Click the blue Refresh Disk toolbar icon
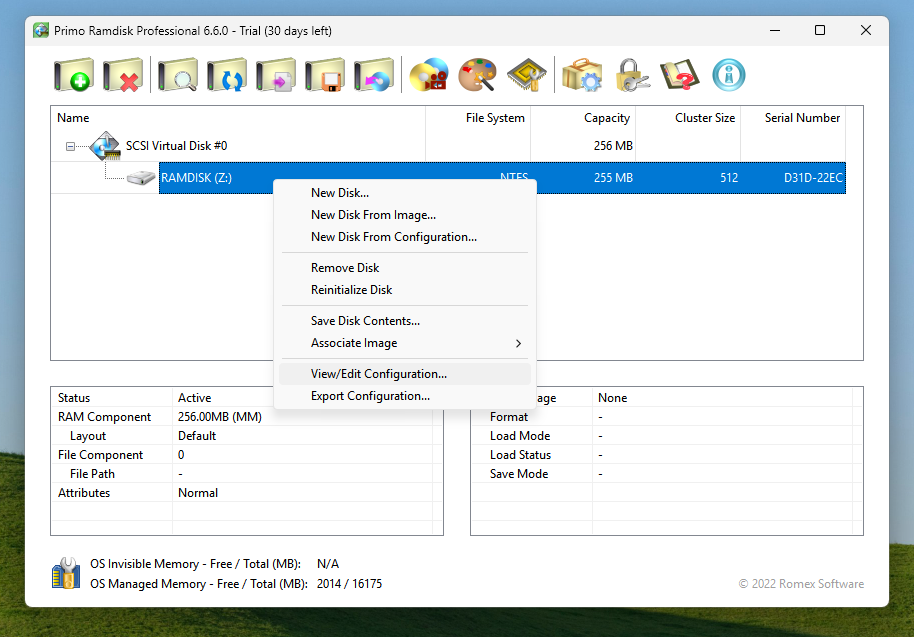This screenshot has height=637, width=914. tap(227, 74)
